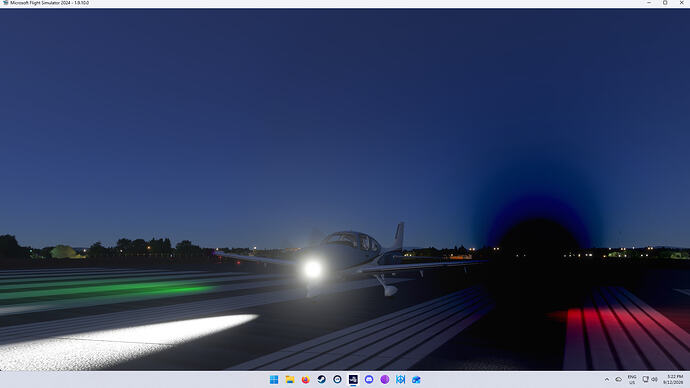Click the aircraft's tail fin
The height and width of the screenshot is (388, 690).
(399, 236)
